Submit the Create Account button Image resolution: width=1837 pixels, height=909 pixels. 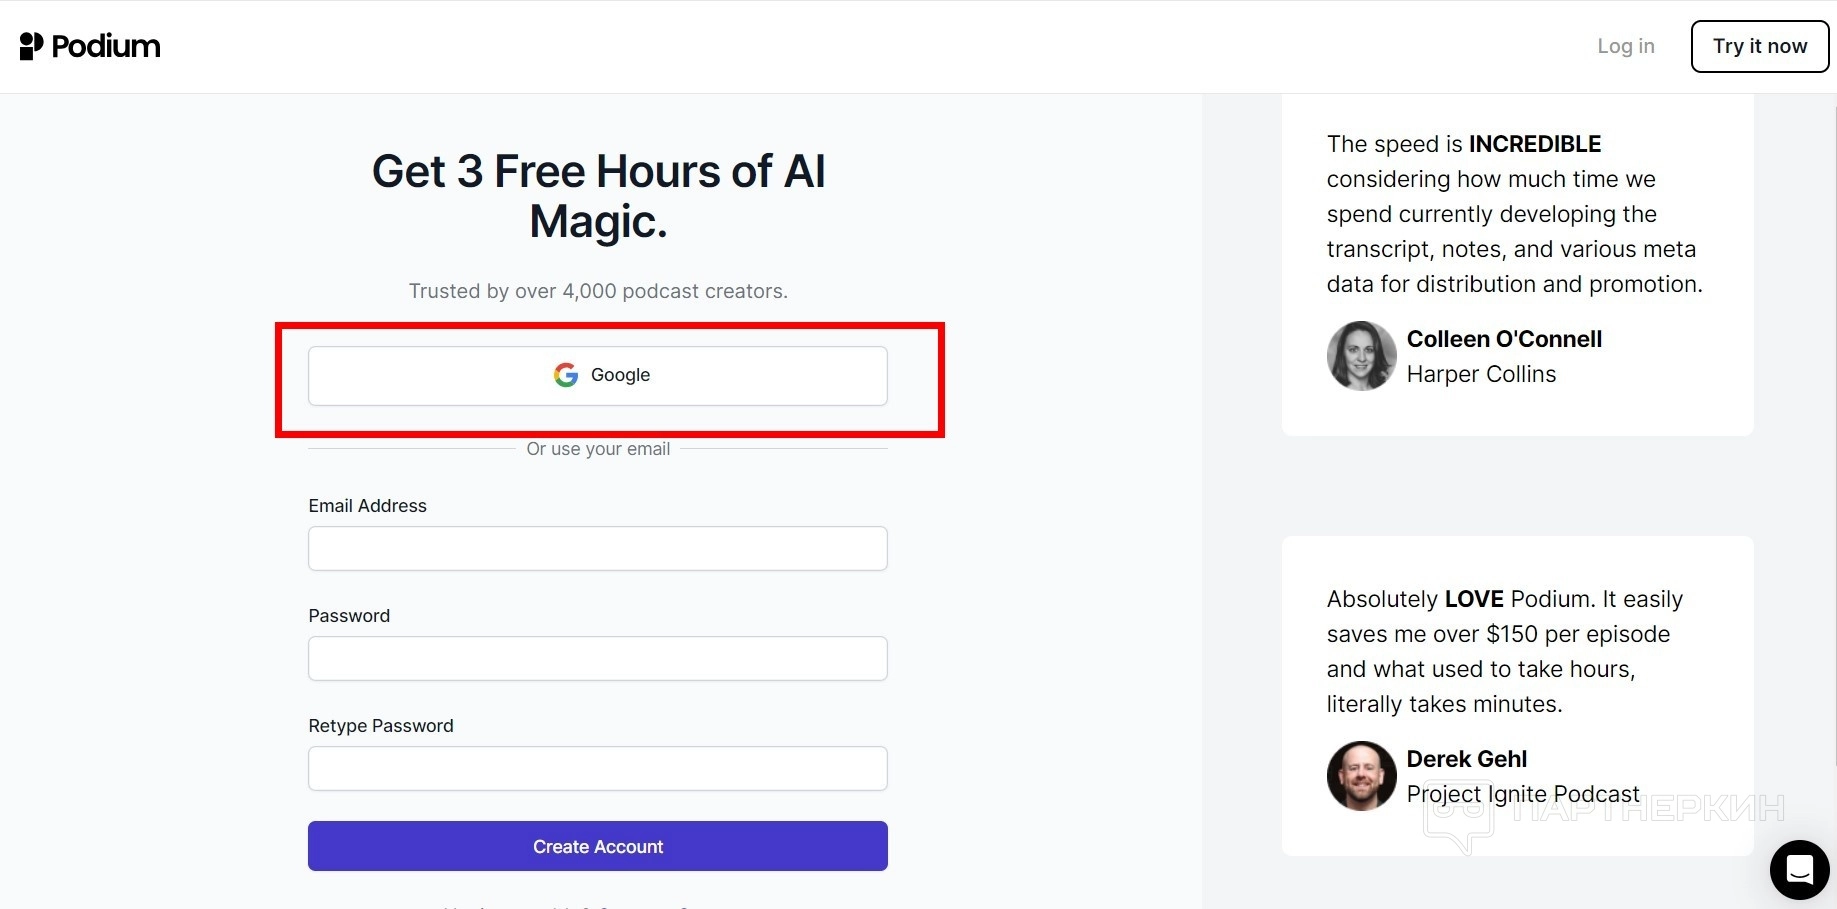point(597,846)
